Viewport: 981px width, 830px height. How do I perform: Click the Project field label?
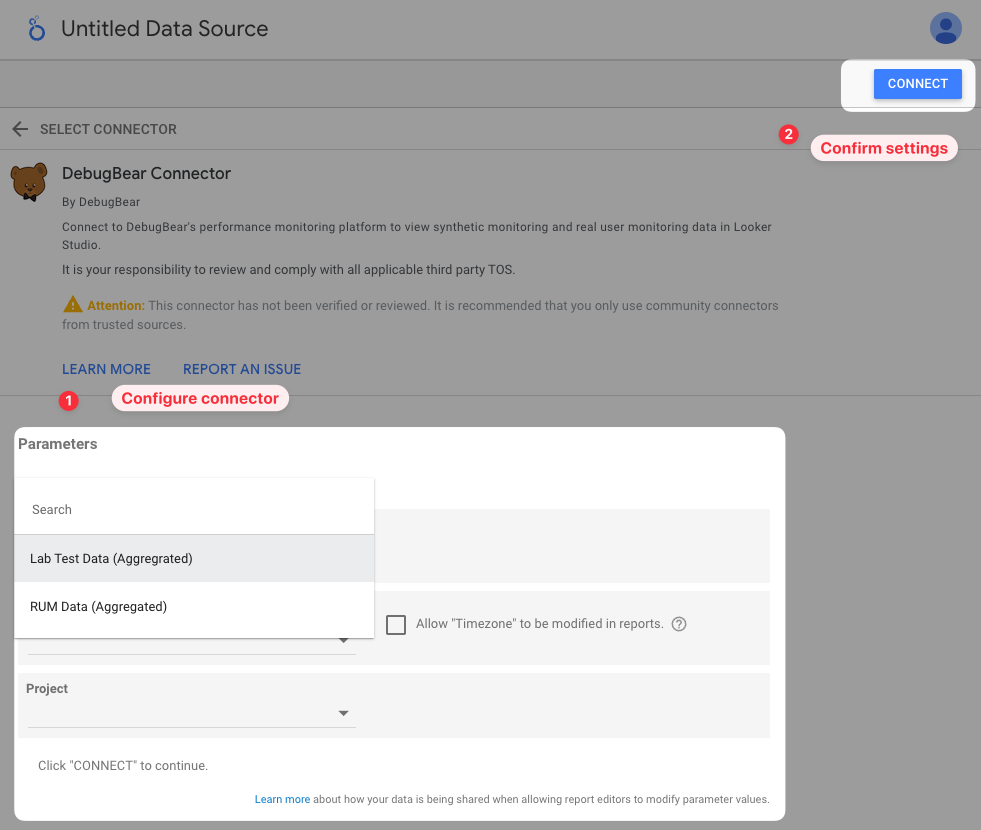click(x=47, y=689)
